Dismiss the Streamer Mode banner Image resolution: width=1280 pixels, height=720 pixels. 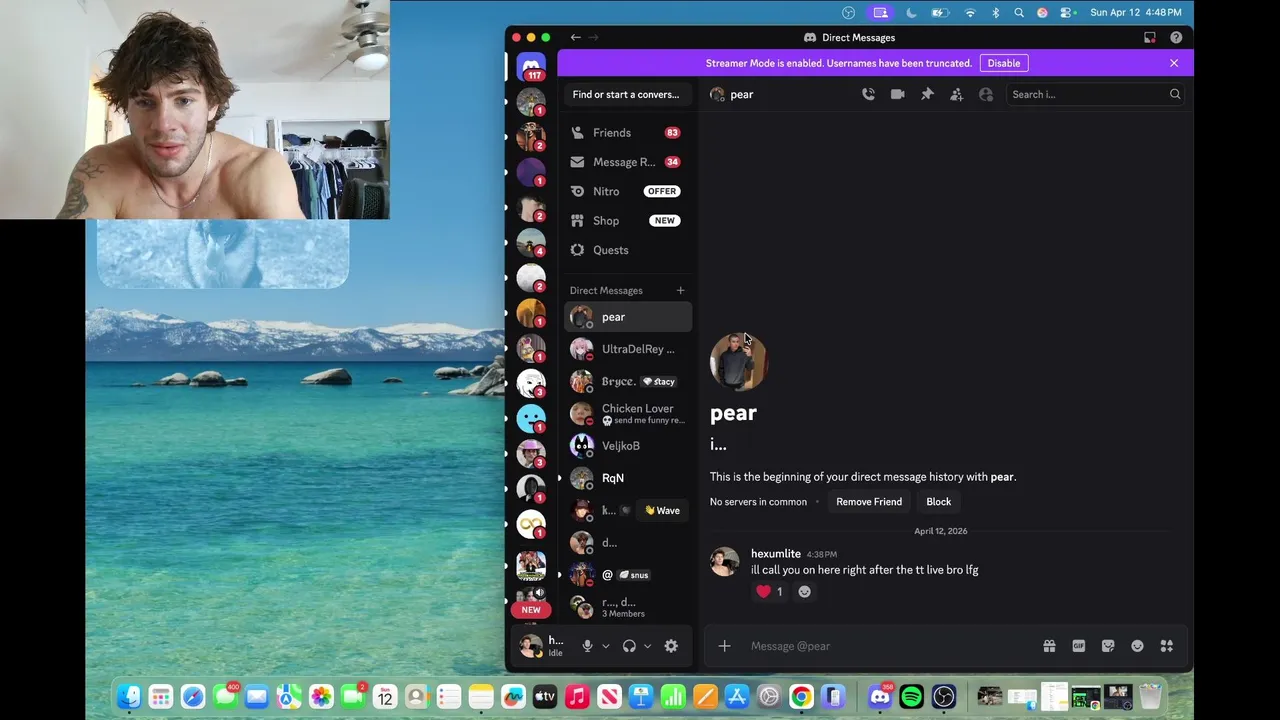click(1174, 63)
